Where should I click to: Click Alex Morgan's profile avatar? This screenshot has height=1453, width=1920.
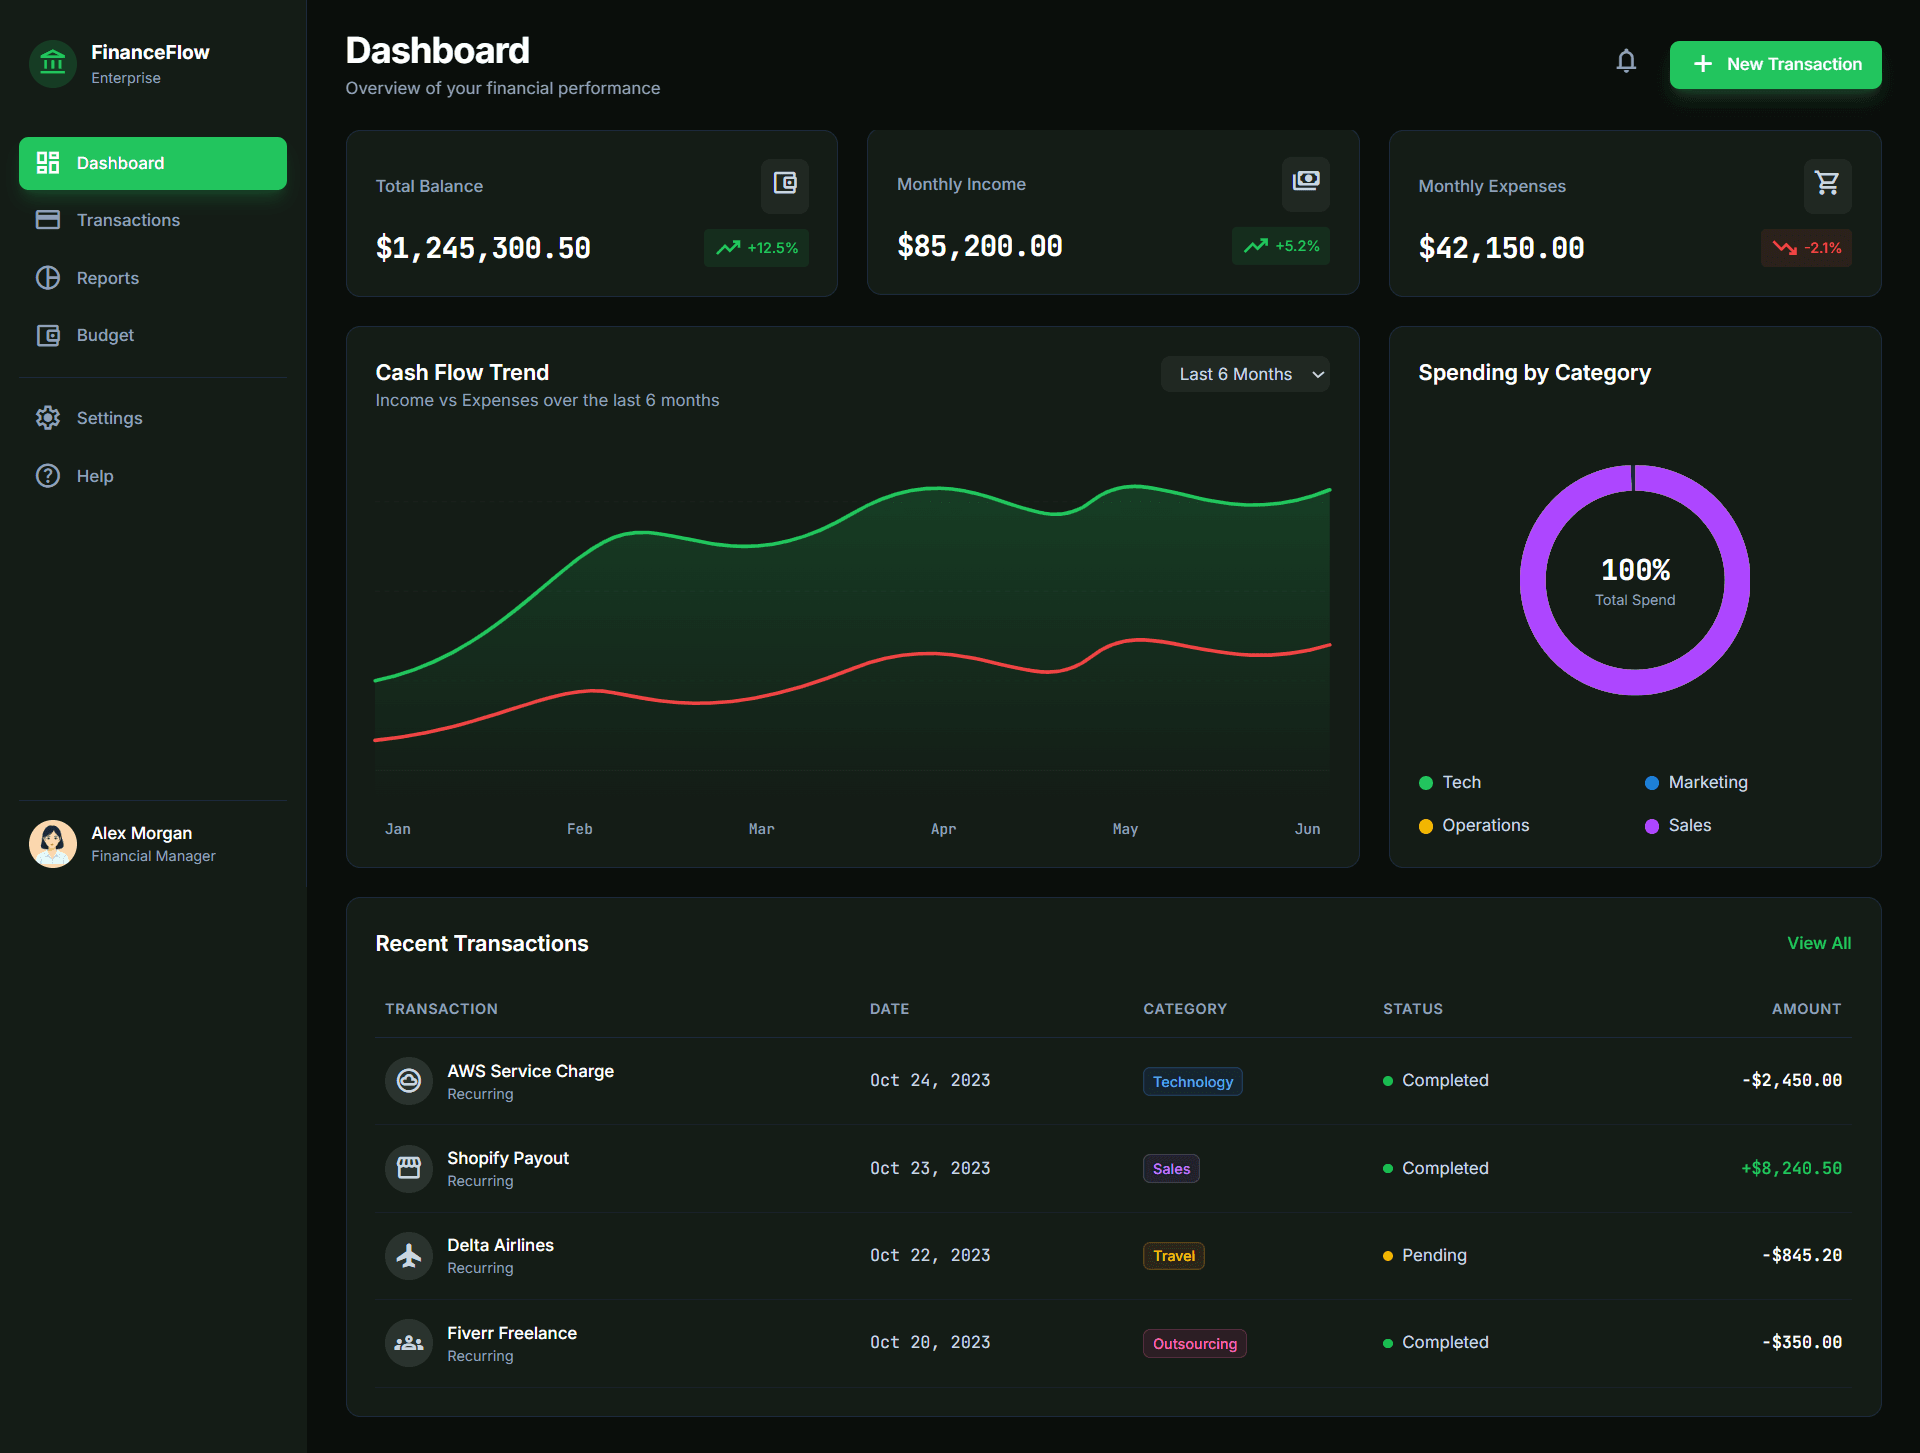tap(53, 844)
